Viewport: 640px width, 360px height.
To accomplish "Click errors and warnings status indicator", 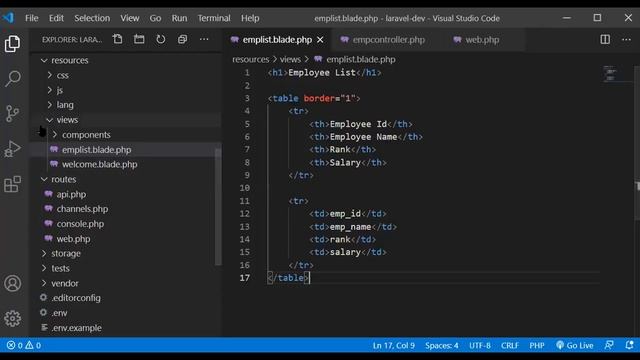I will (x=24, y=345).
